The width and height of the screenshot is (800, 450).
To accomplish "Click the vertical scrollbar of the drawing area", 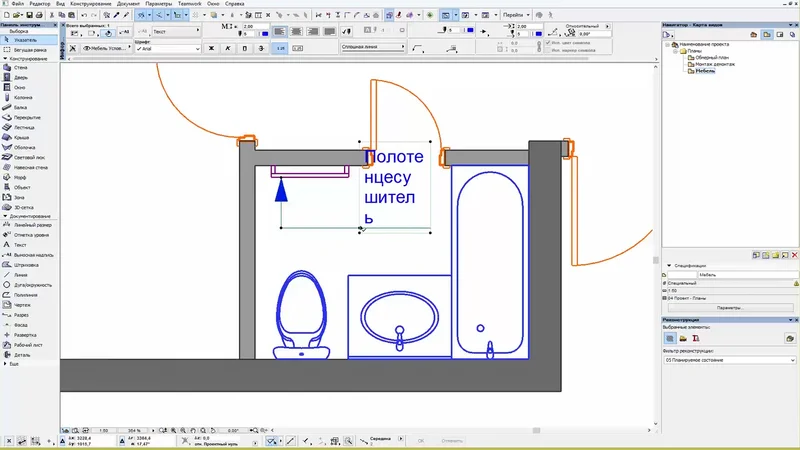I will [656, 243].
